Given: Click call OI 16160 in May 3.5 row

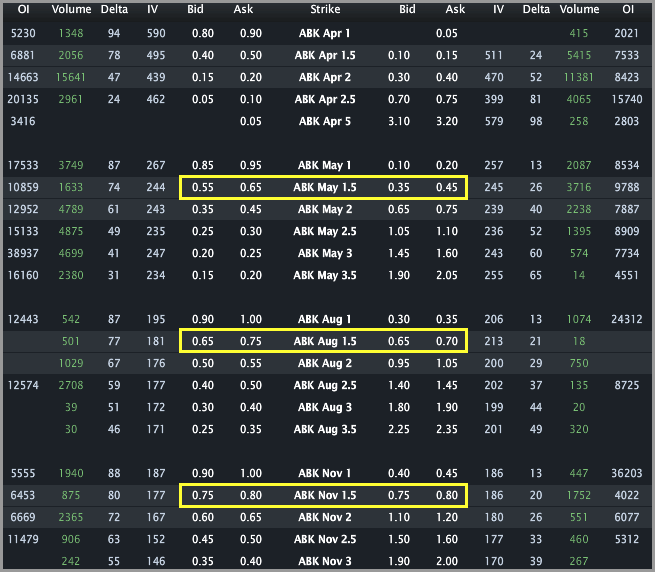Looking at the screenshot, I should [23, 275].
